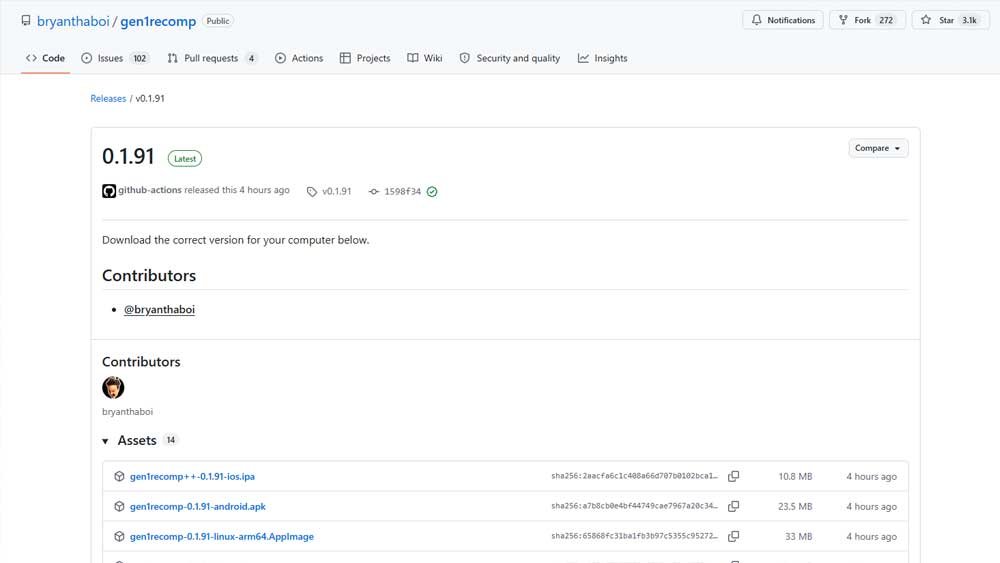Download gen1recomp++-0.1.91-ios.ipa
1000x563 pixels.
tap(193, 476)
